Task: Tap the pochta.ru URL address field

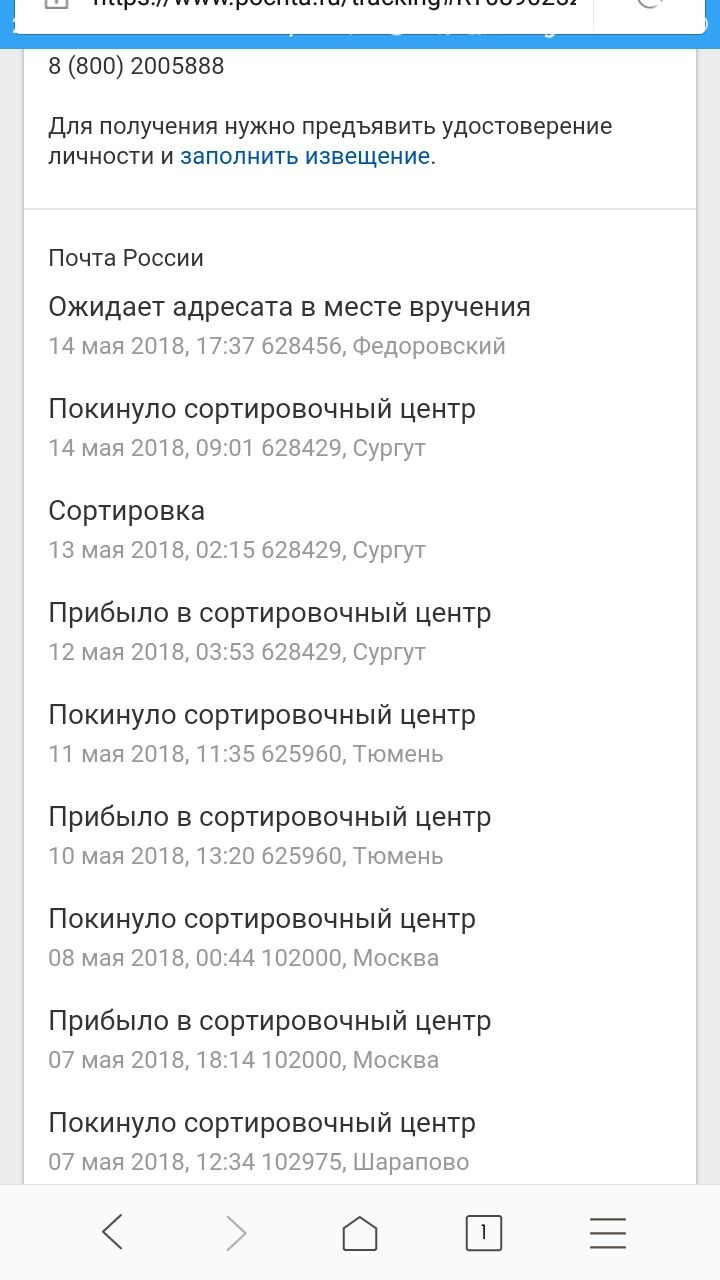Action: [330, 8]
